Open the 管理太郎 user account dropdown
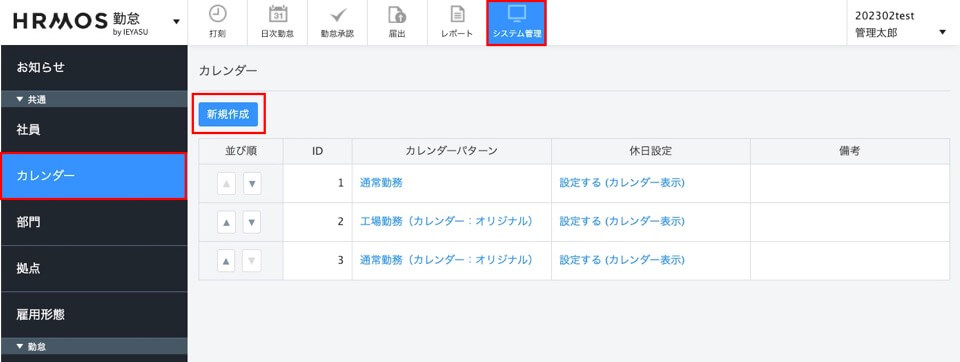The height and width of the screenshot is (362, 960). [x=942, y=32]
